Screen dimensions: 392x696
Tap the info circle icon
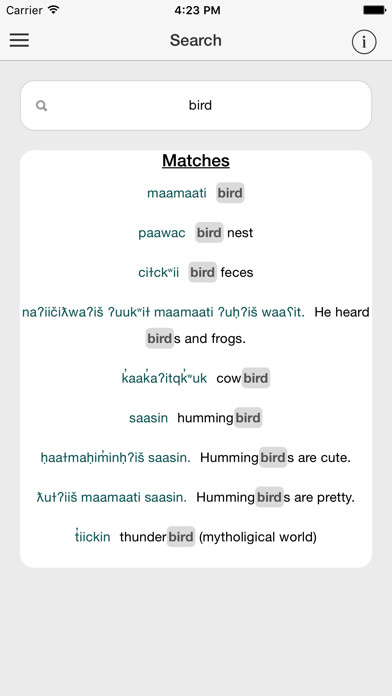pos(364,42)
